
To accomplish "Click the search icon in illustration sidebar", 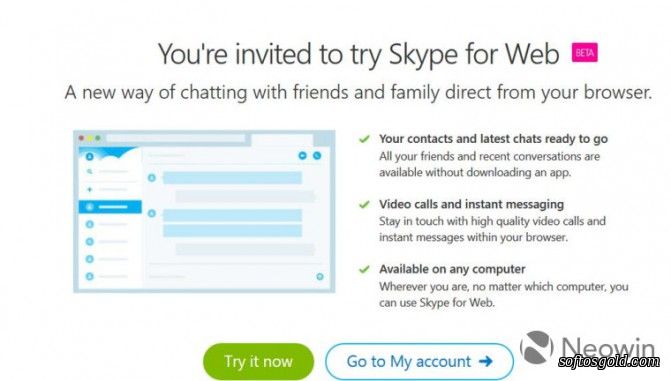I will 89,171.
